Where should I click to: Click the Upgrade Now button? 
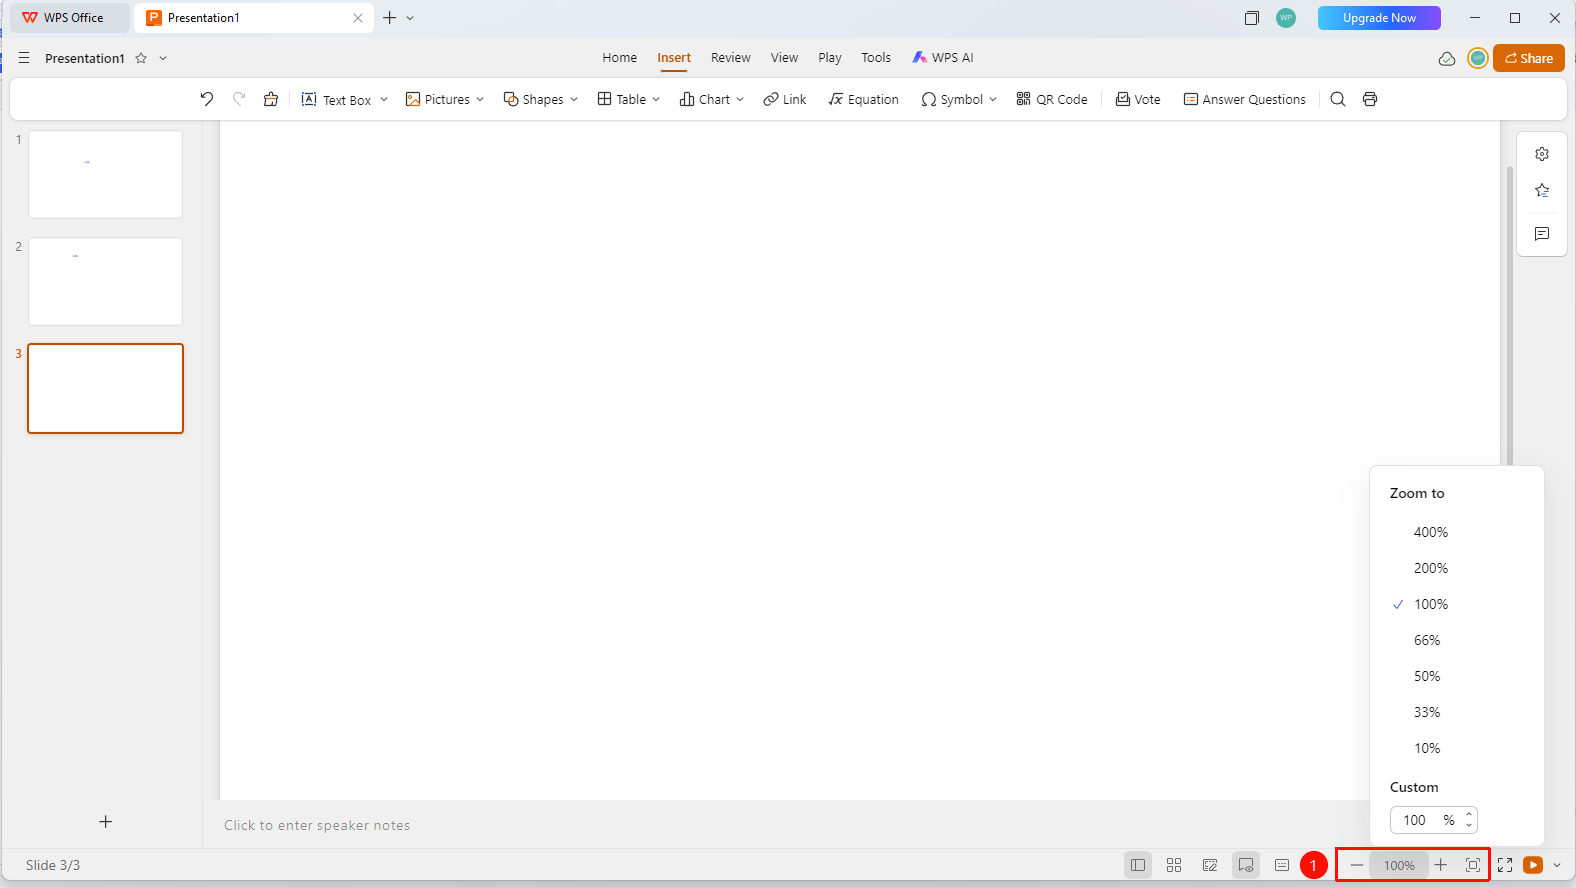point(1379,18)
